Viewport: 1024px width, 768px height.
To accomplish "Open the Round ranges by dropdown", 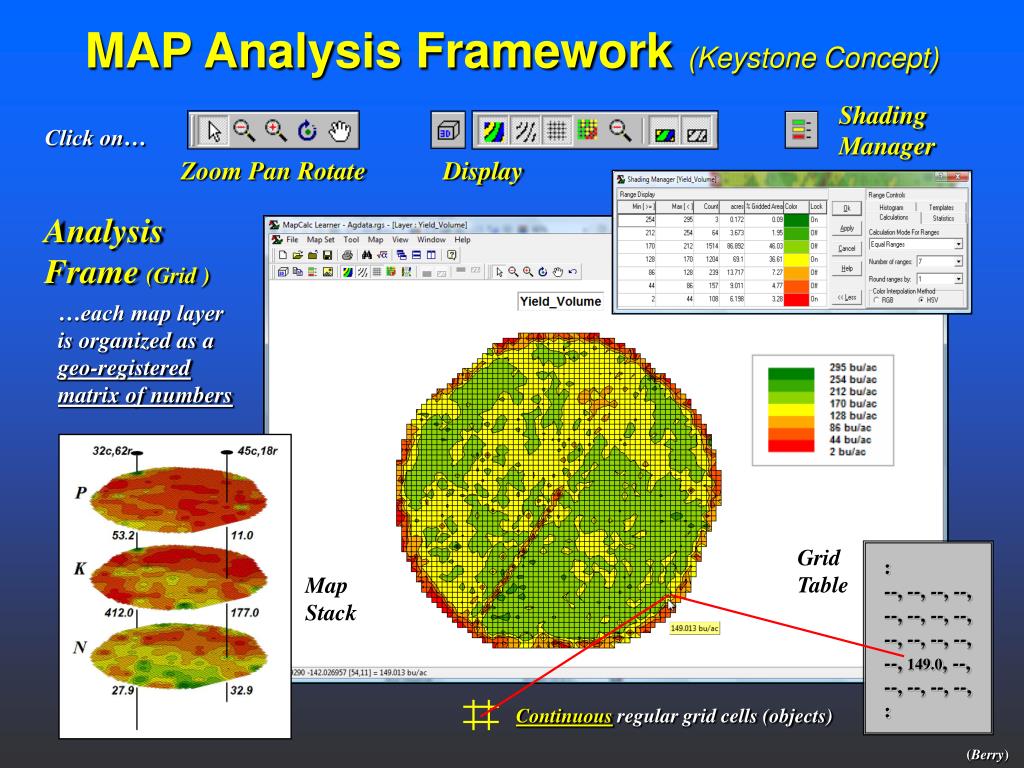I will (959, 279).
